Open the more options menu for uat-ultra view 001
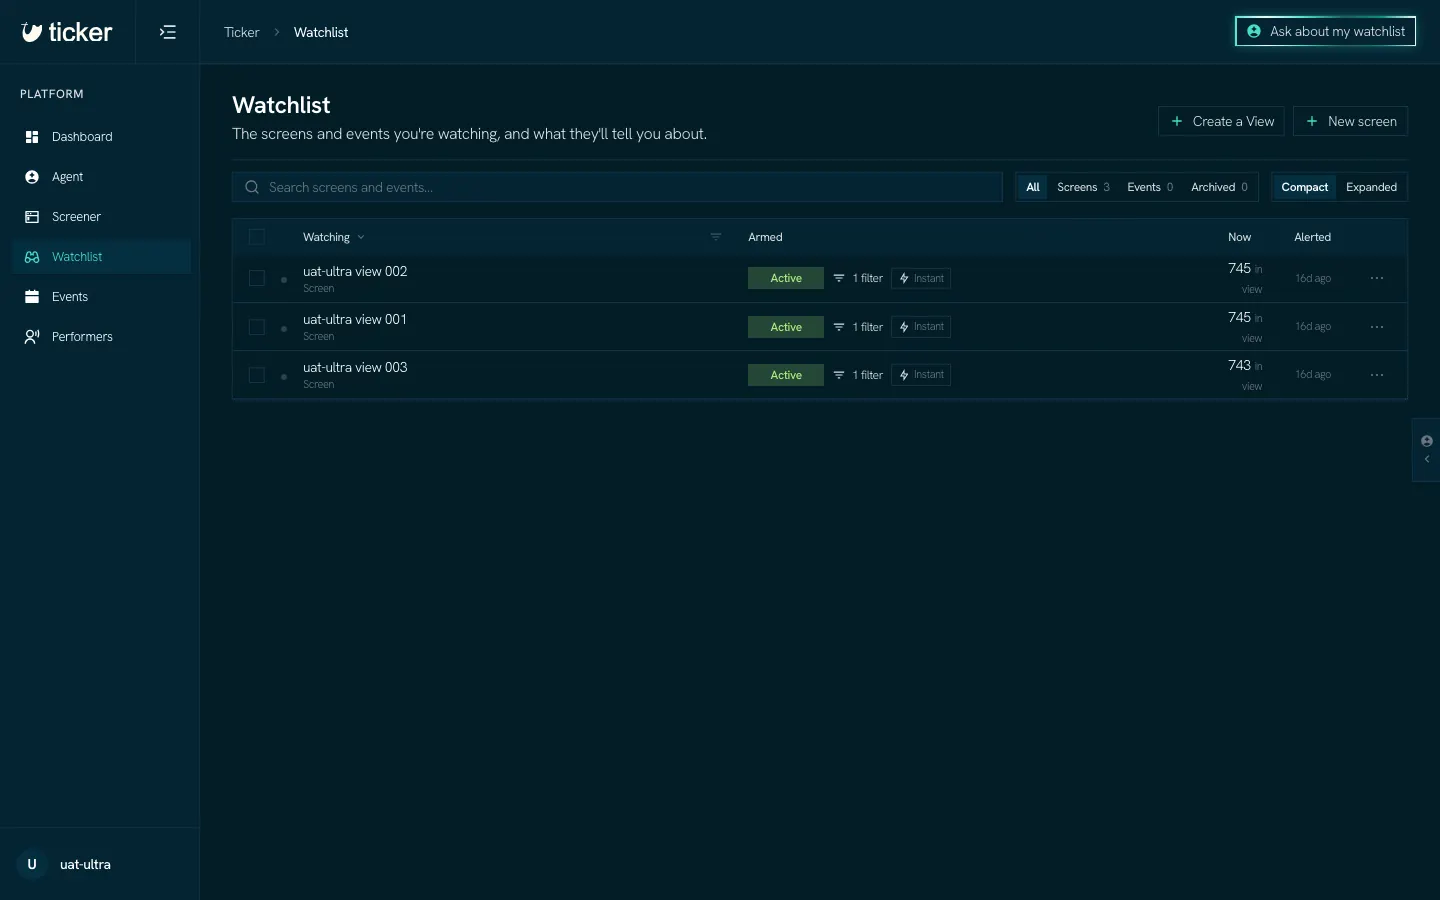The height and width of the screenshot is (900, 1440). pos(1377,327)
